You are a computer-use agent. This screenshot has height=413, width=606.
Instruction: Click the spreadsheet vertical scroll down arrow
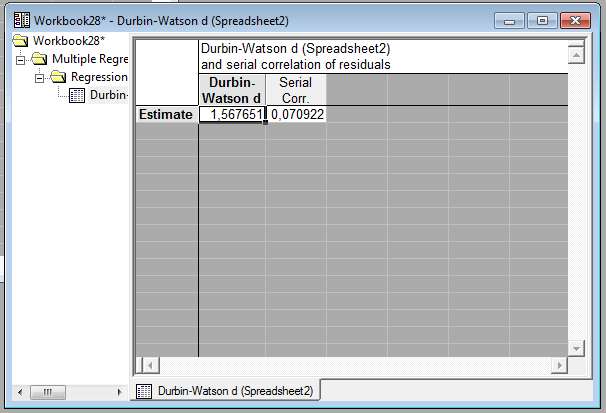click(x=576, y=348)
